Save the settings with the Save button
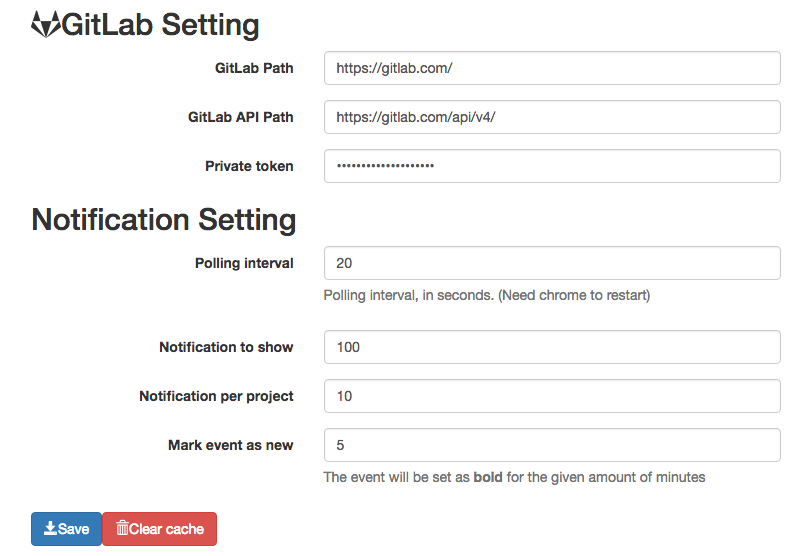 click(x=66, y=529)
